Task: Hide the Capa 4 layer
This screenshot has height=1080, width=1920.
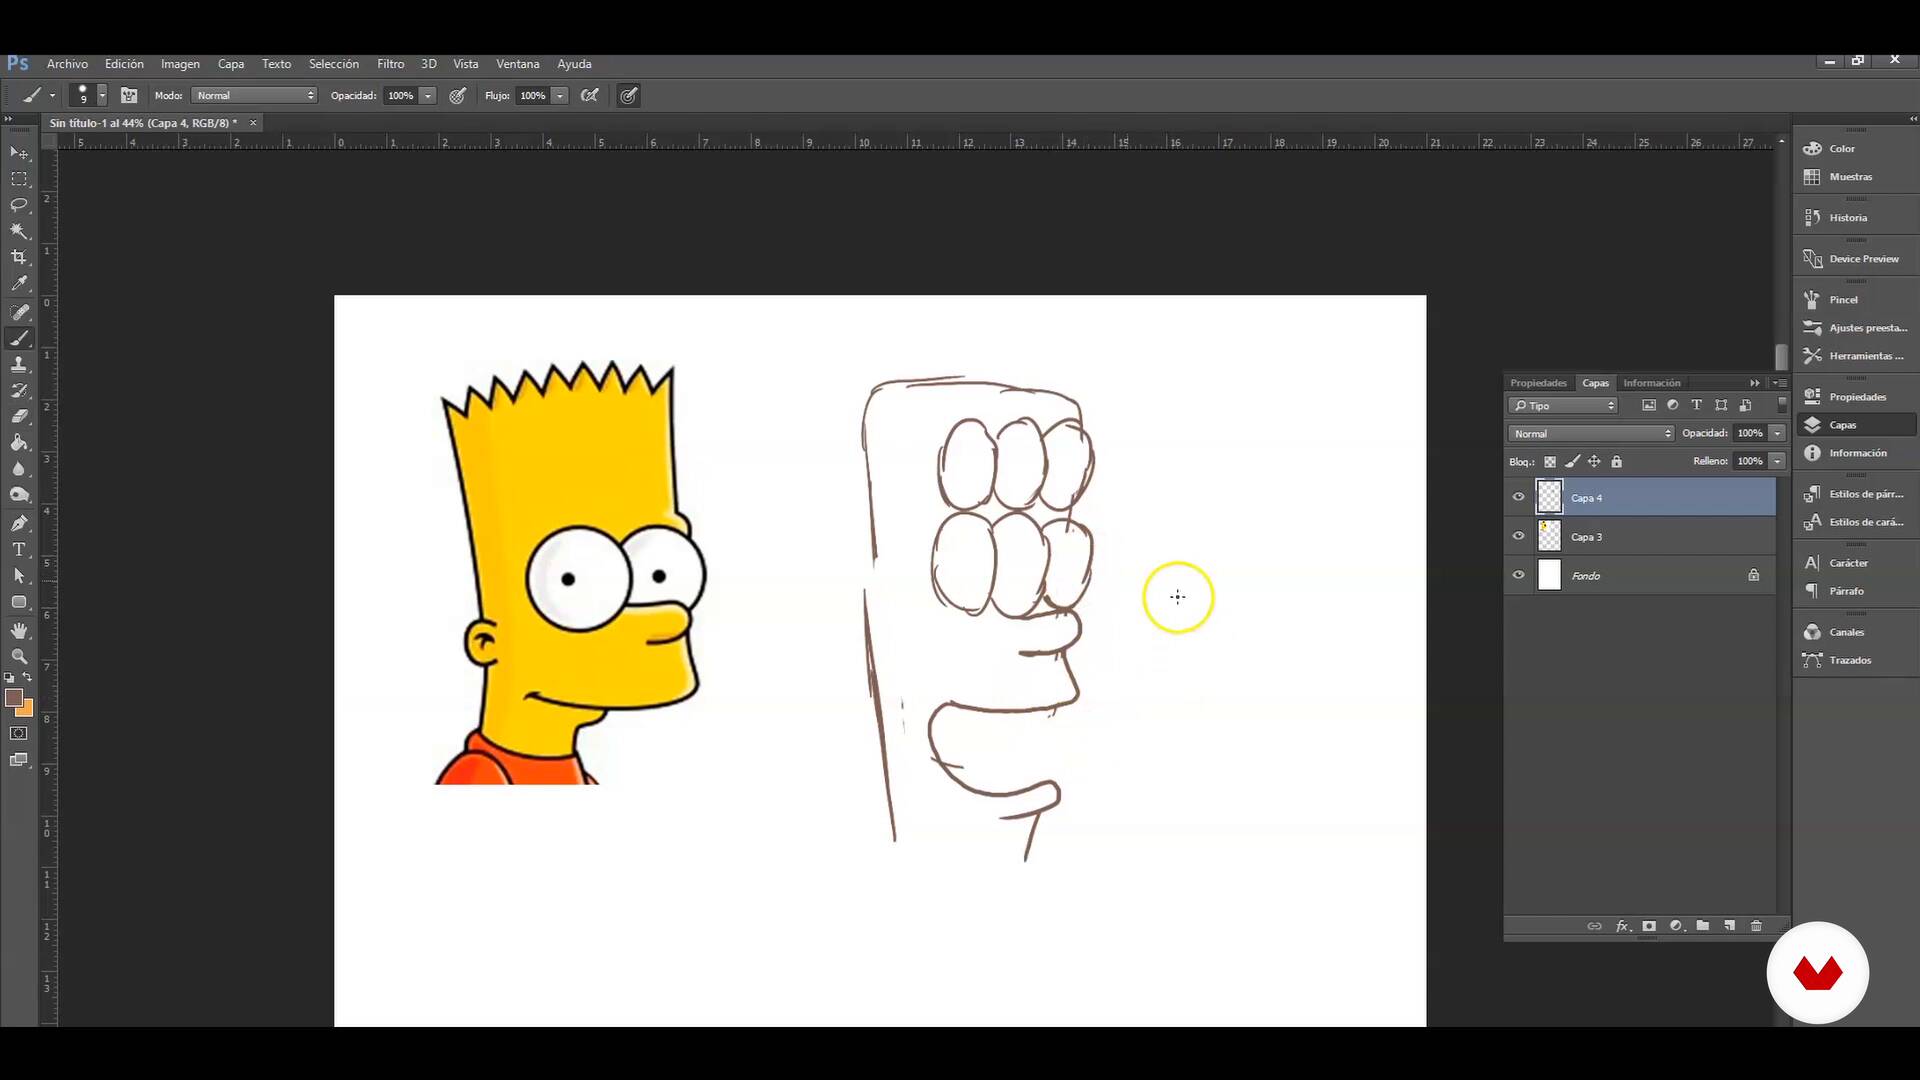Action: click(x=1518, y=497)
